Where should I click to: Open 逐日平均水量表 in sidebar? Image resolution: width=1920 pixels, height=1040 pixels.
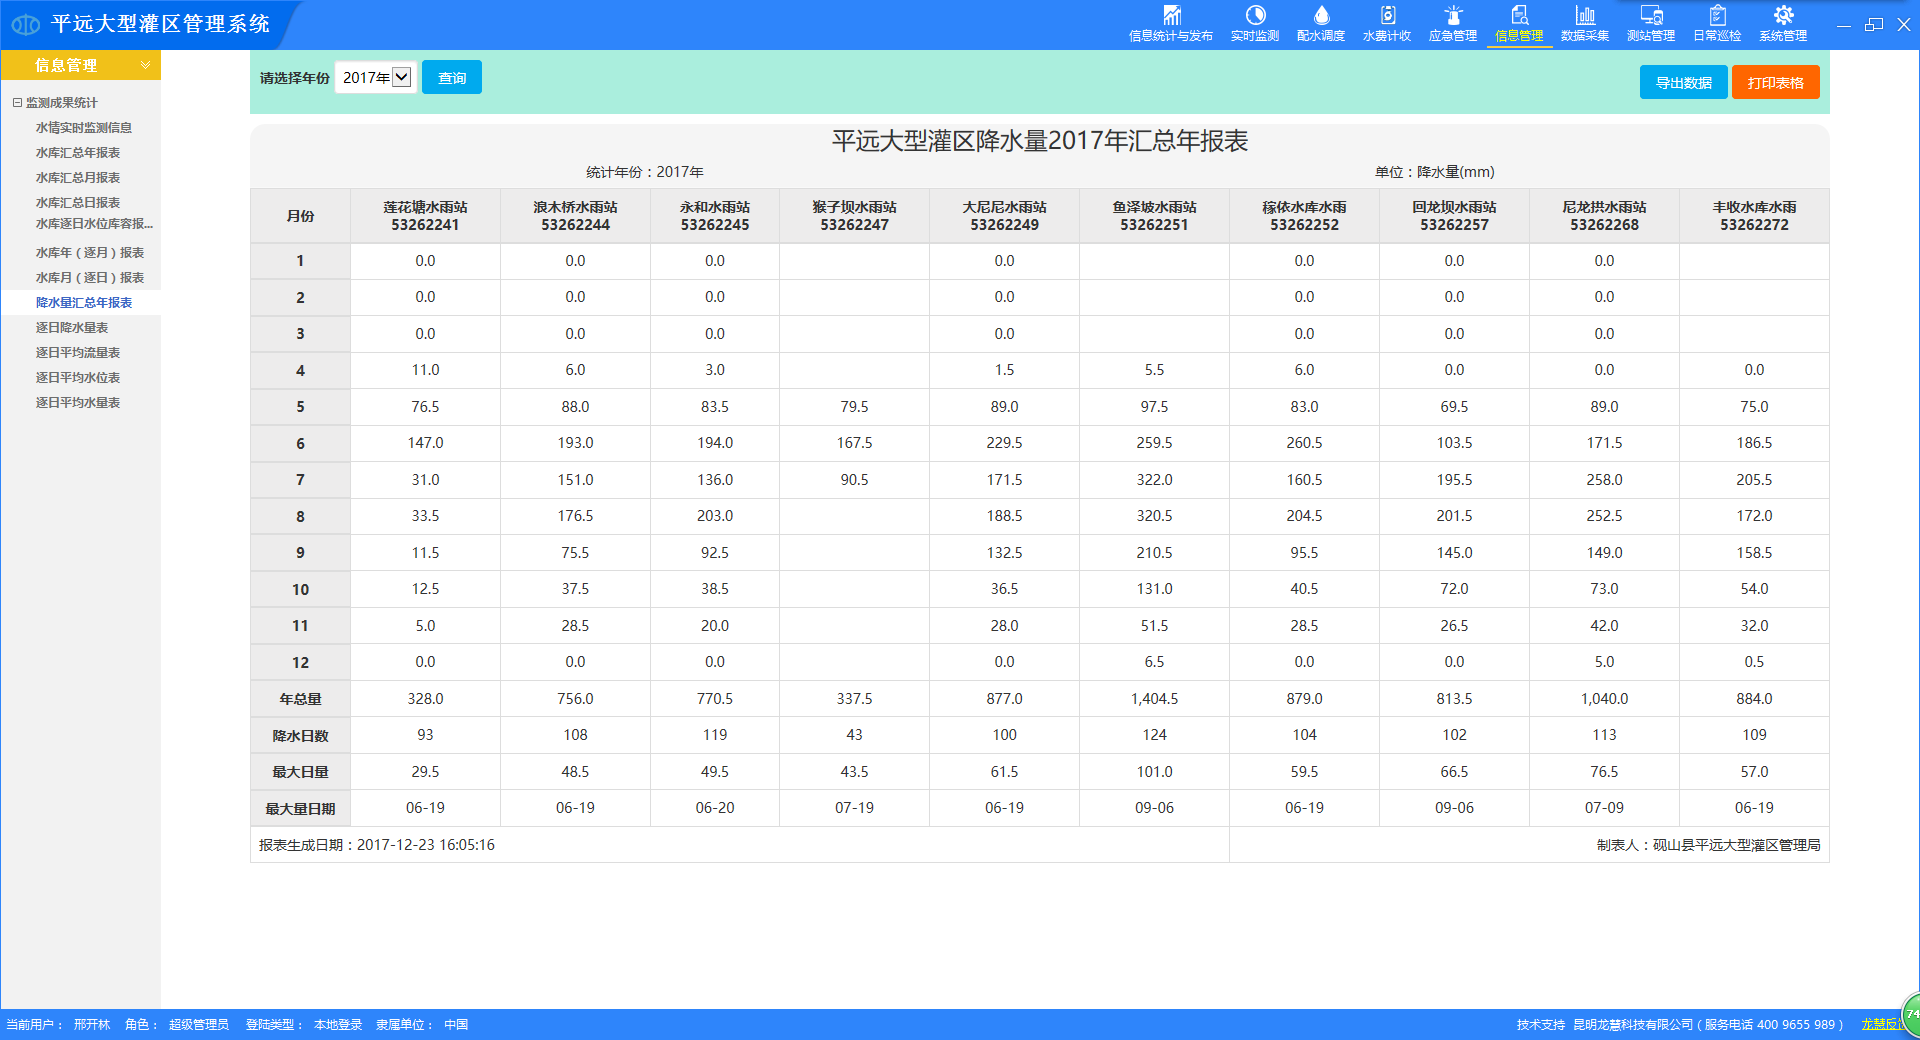tap(78, 403)
